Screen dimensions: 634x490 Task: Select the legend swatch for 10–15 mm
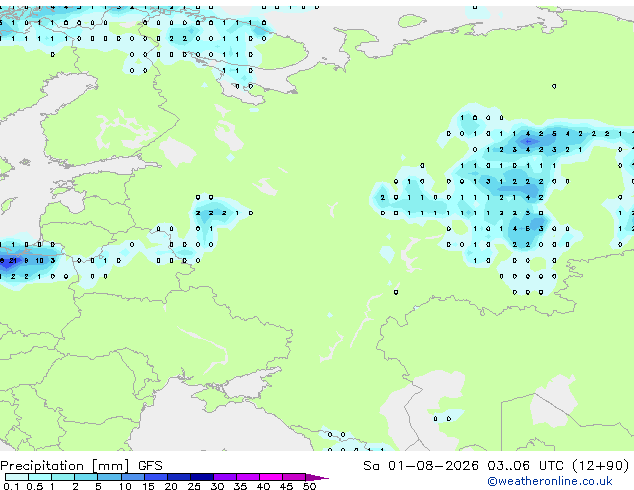(x=132, y=477)
